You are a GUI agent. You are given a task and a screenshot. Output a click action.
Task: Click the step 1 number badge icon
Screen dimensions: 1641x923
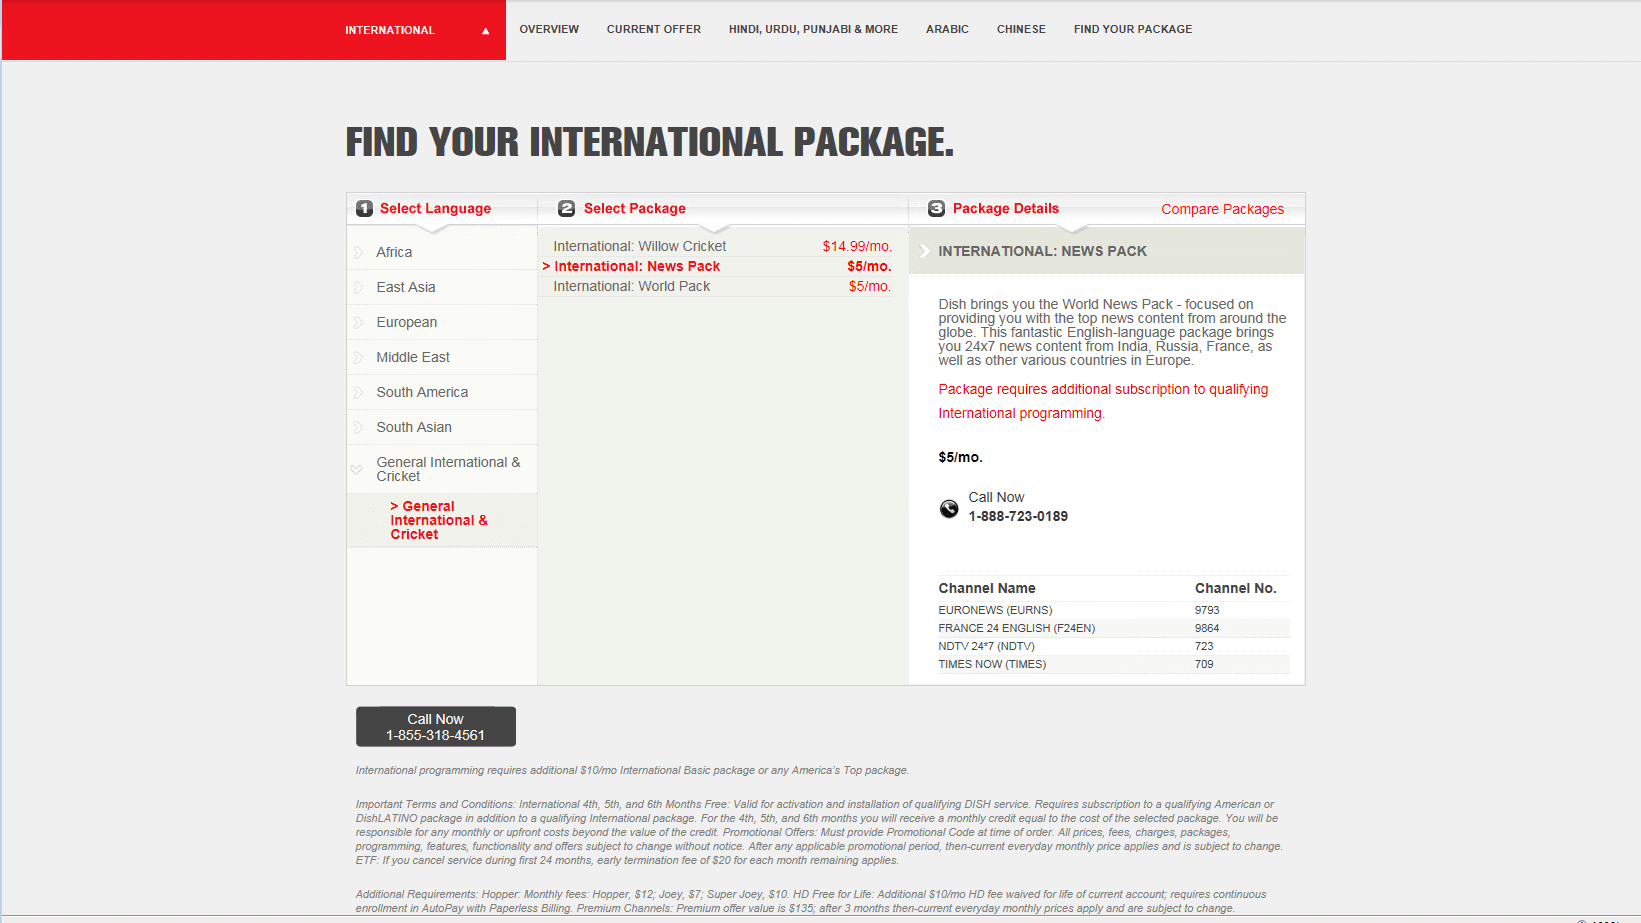click(364, 208)
